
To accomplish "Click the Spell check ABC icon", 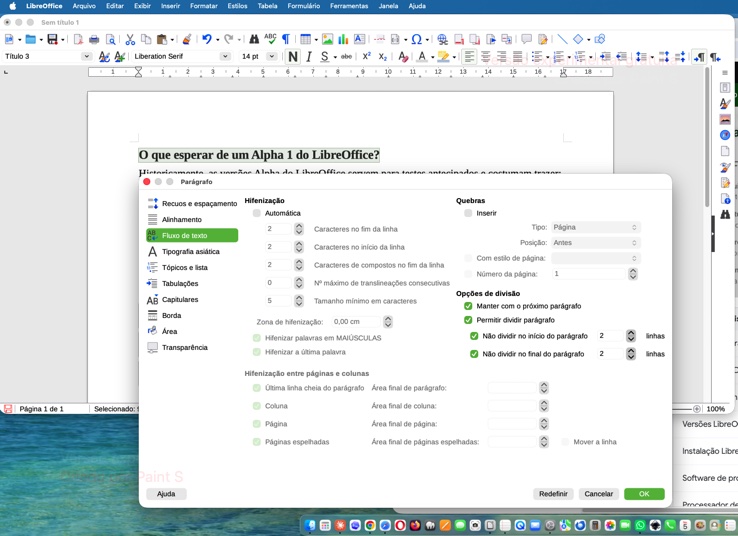I will [270, 38].
